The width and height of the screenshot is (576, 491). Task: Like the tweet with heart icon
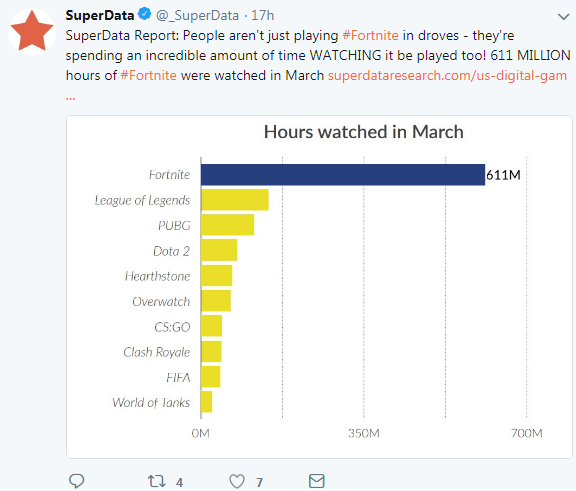pyautogui.click(x=237, y=481)
